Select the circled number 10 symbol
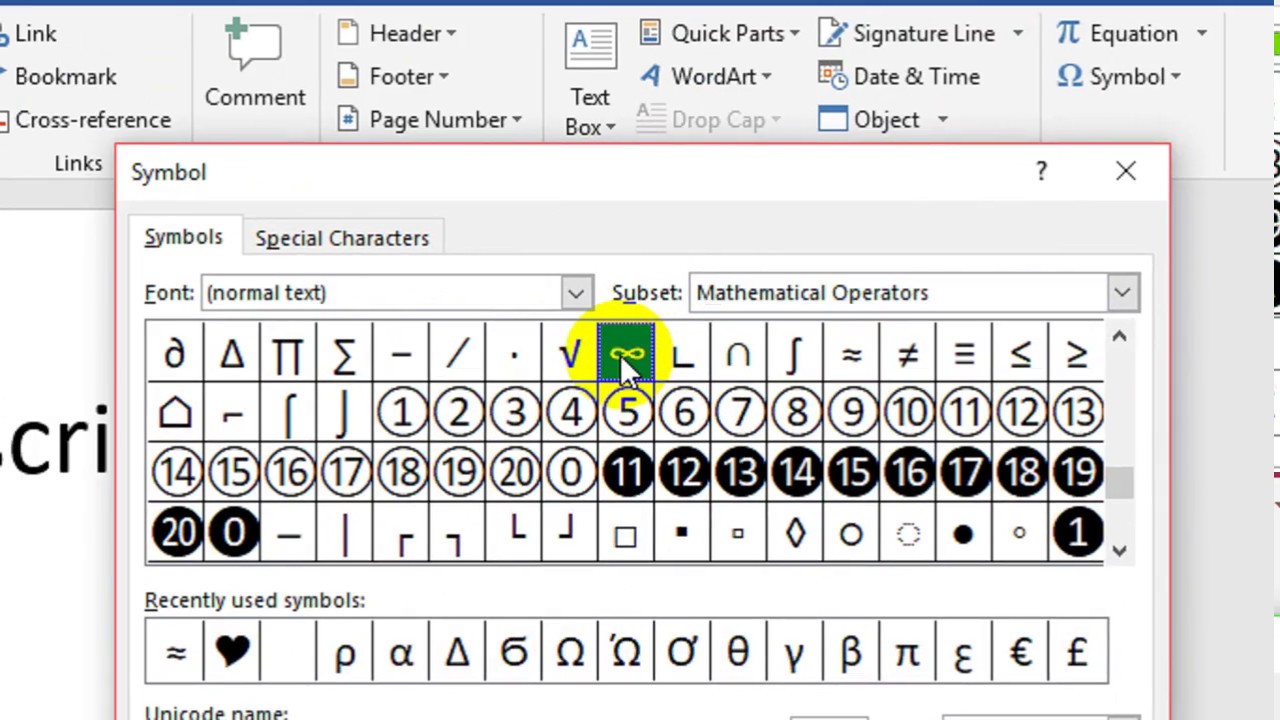 click(908, 413)
